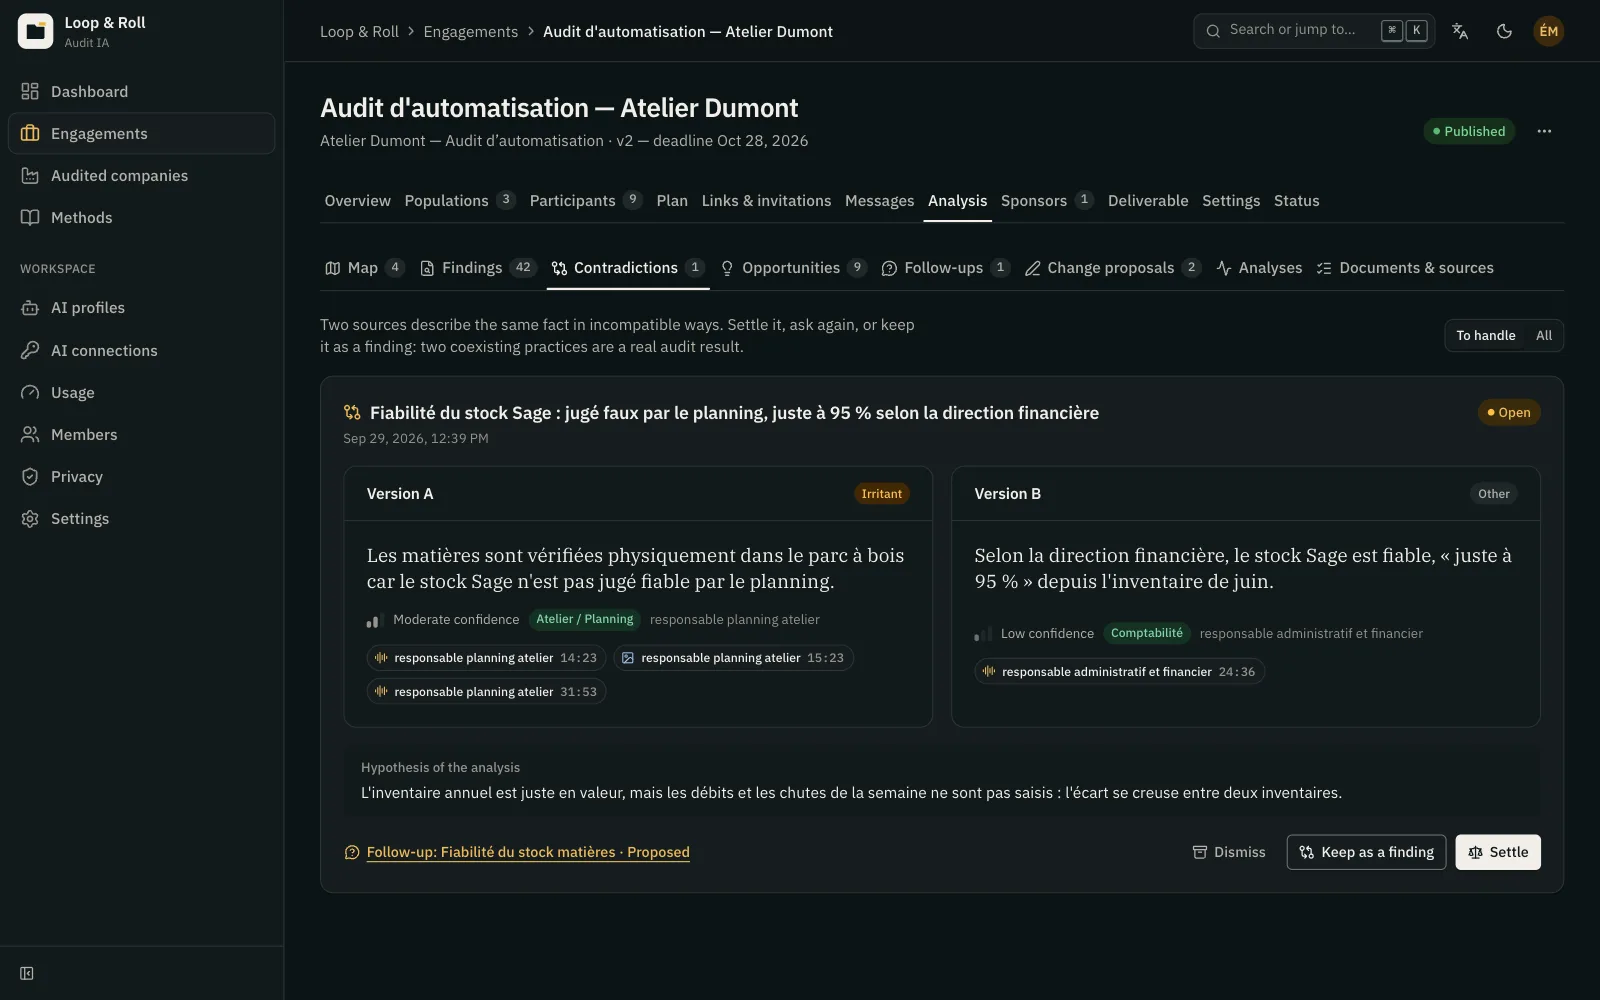Switch to the Participants tab
This screenshot has width=1600, height=1000.
pyautogui.click(x=585, y=201)
